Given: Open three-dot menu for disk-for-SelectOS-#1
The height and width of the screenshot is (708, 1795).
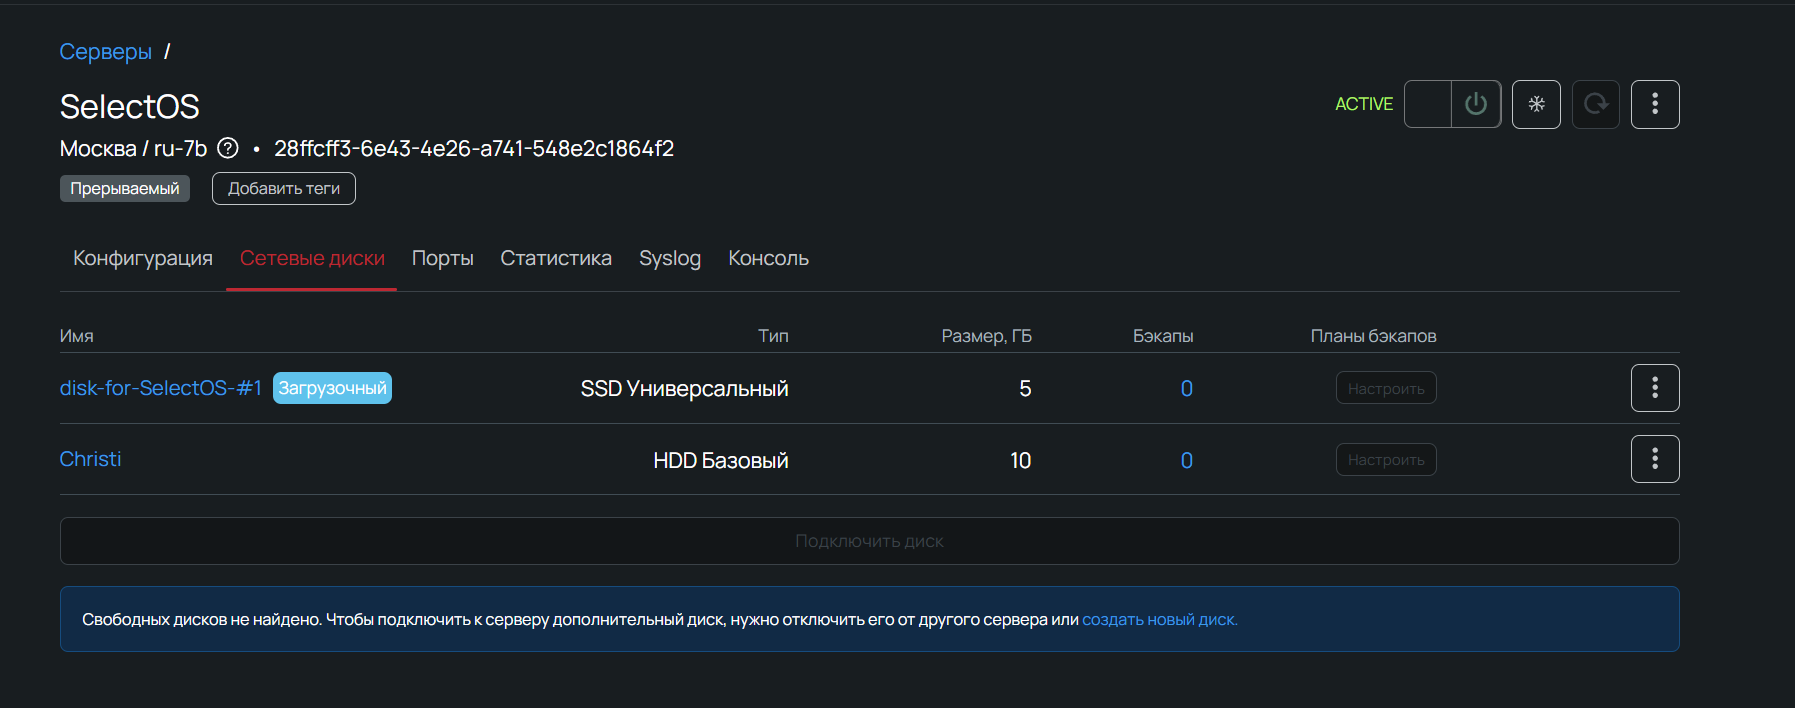Looking at the screenshot, I should click(x=1655, y=388).
